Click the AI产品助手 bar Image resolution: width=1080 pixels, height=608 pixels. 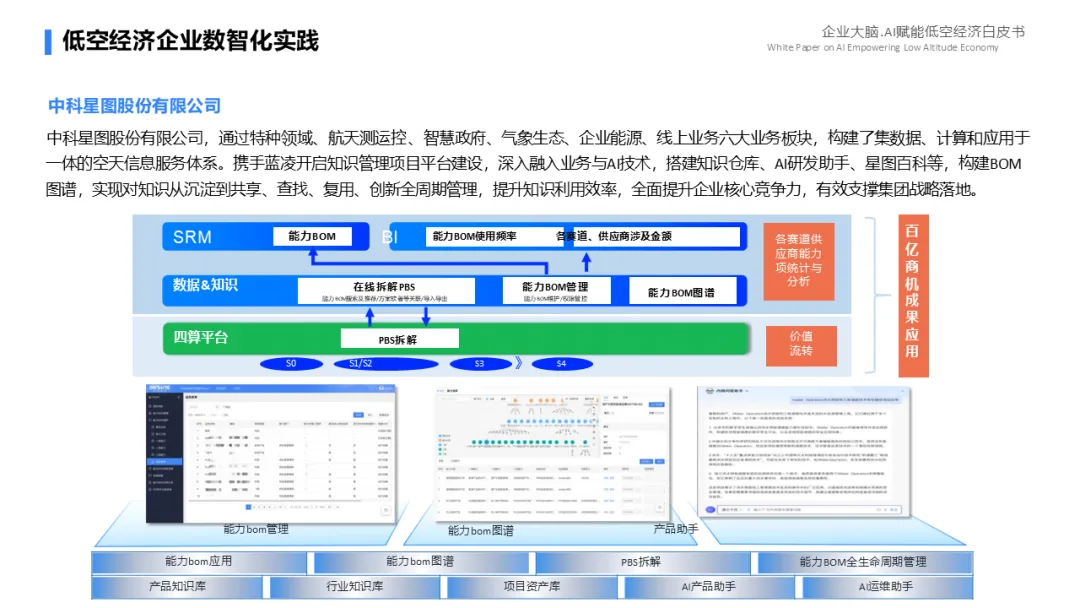tap(709, 587)
